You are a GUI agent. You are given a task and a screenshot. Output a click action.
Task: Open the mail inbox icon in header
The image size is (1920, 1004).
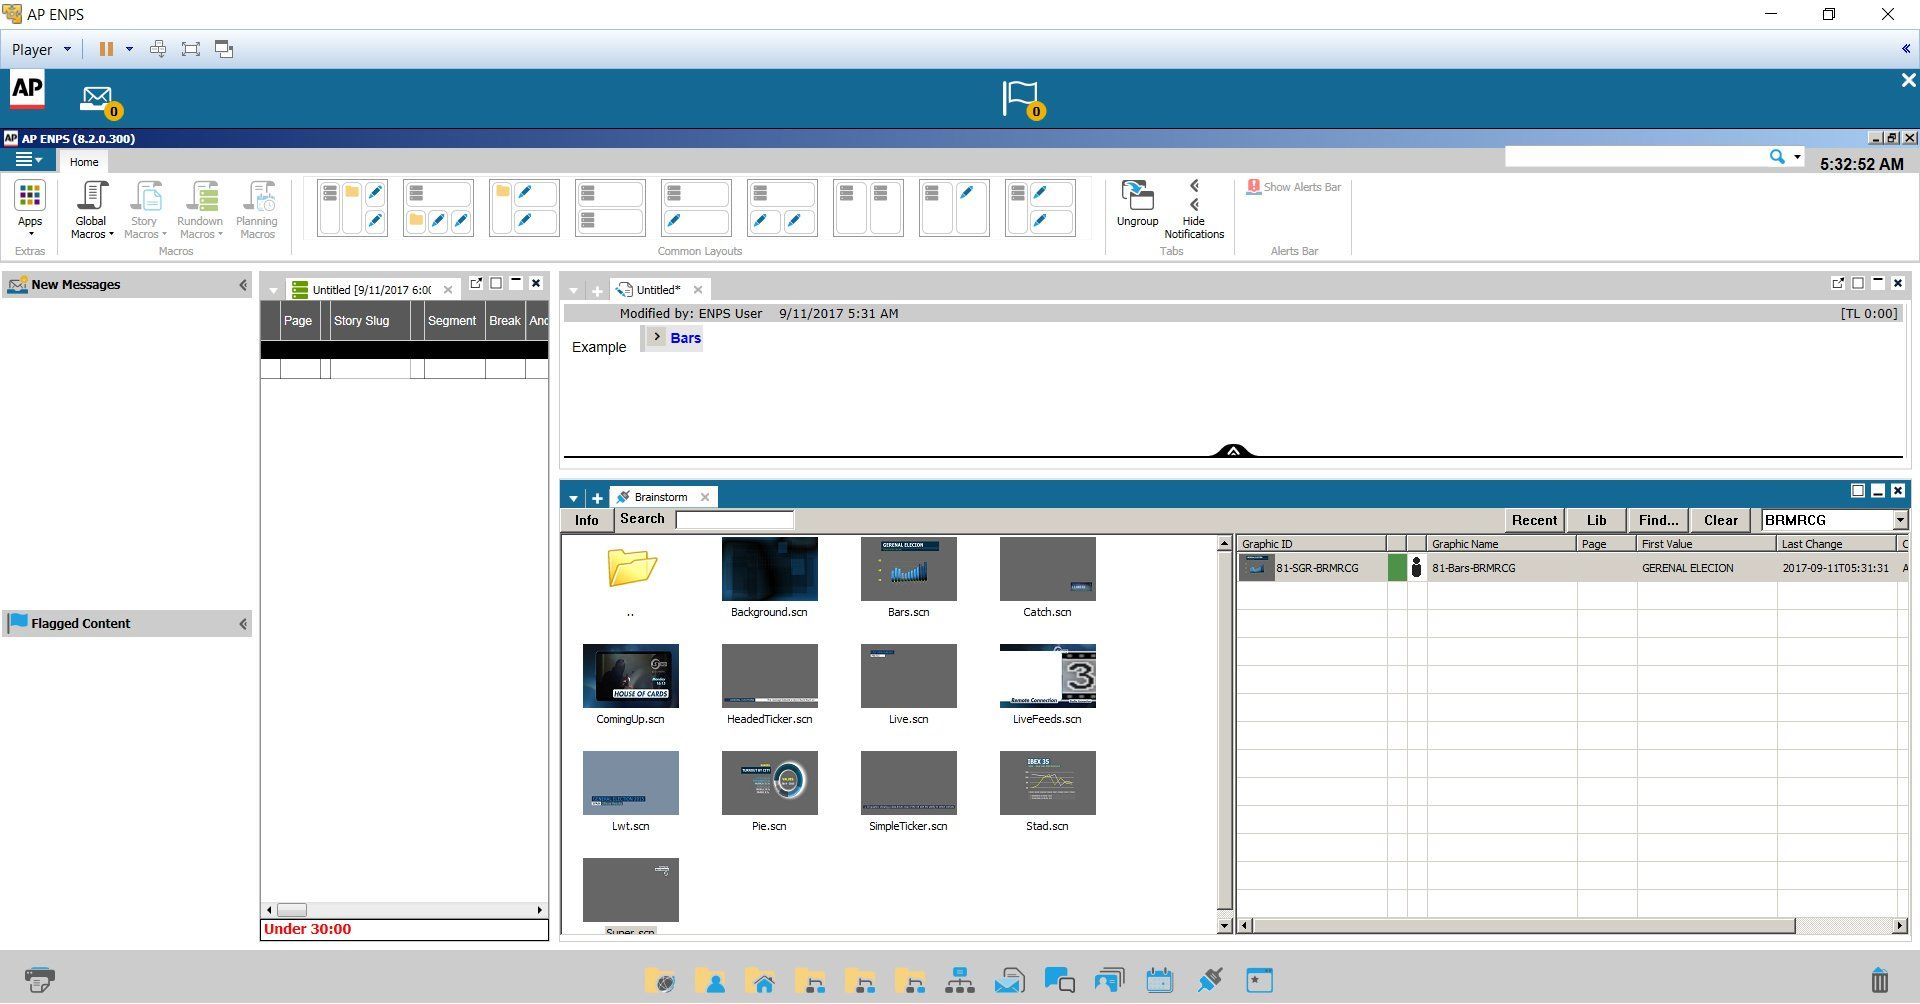[97, 98]
